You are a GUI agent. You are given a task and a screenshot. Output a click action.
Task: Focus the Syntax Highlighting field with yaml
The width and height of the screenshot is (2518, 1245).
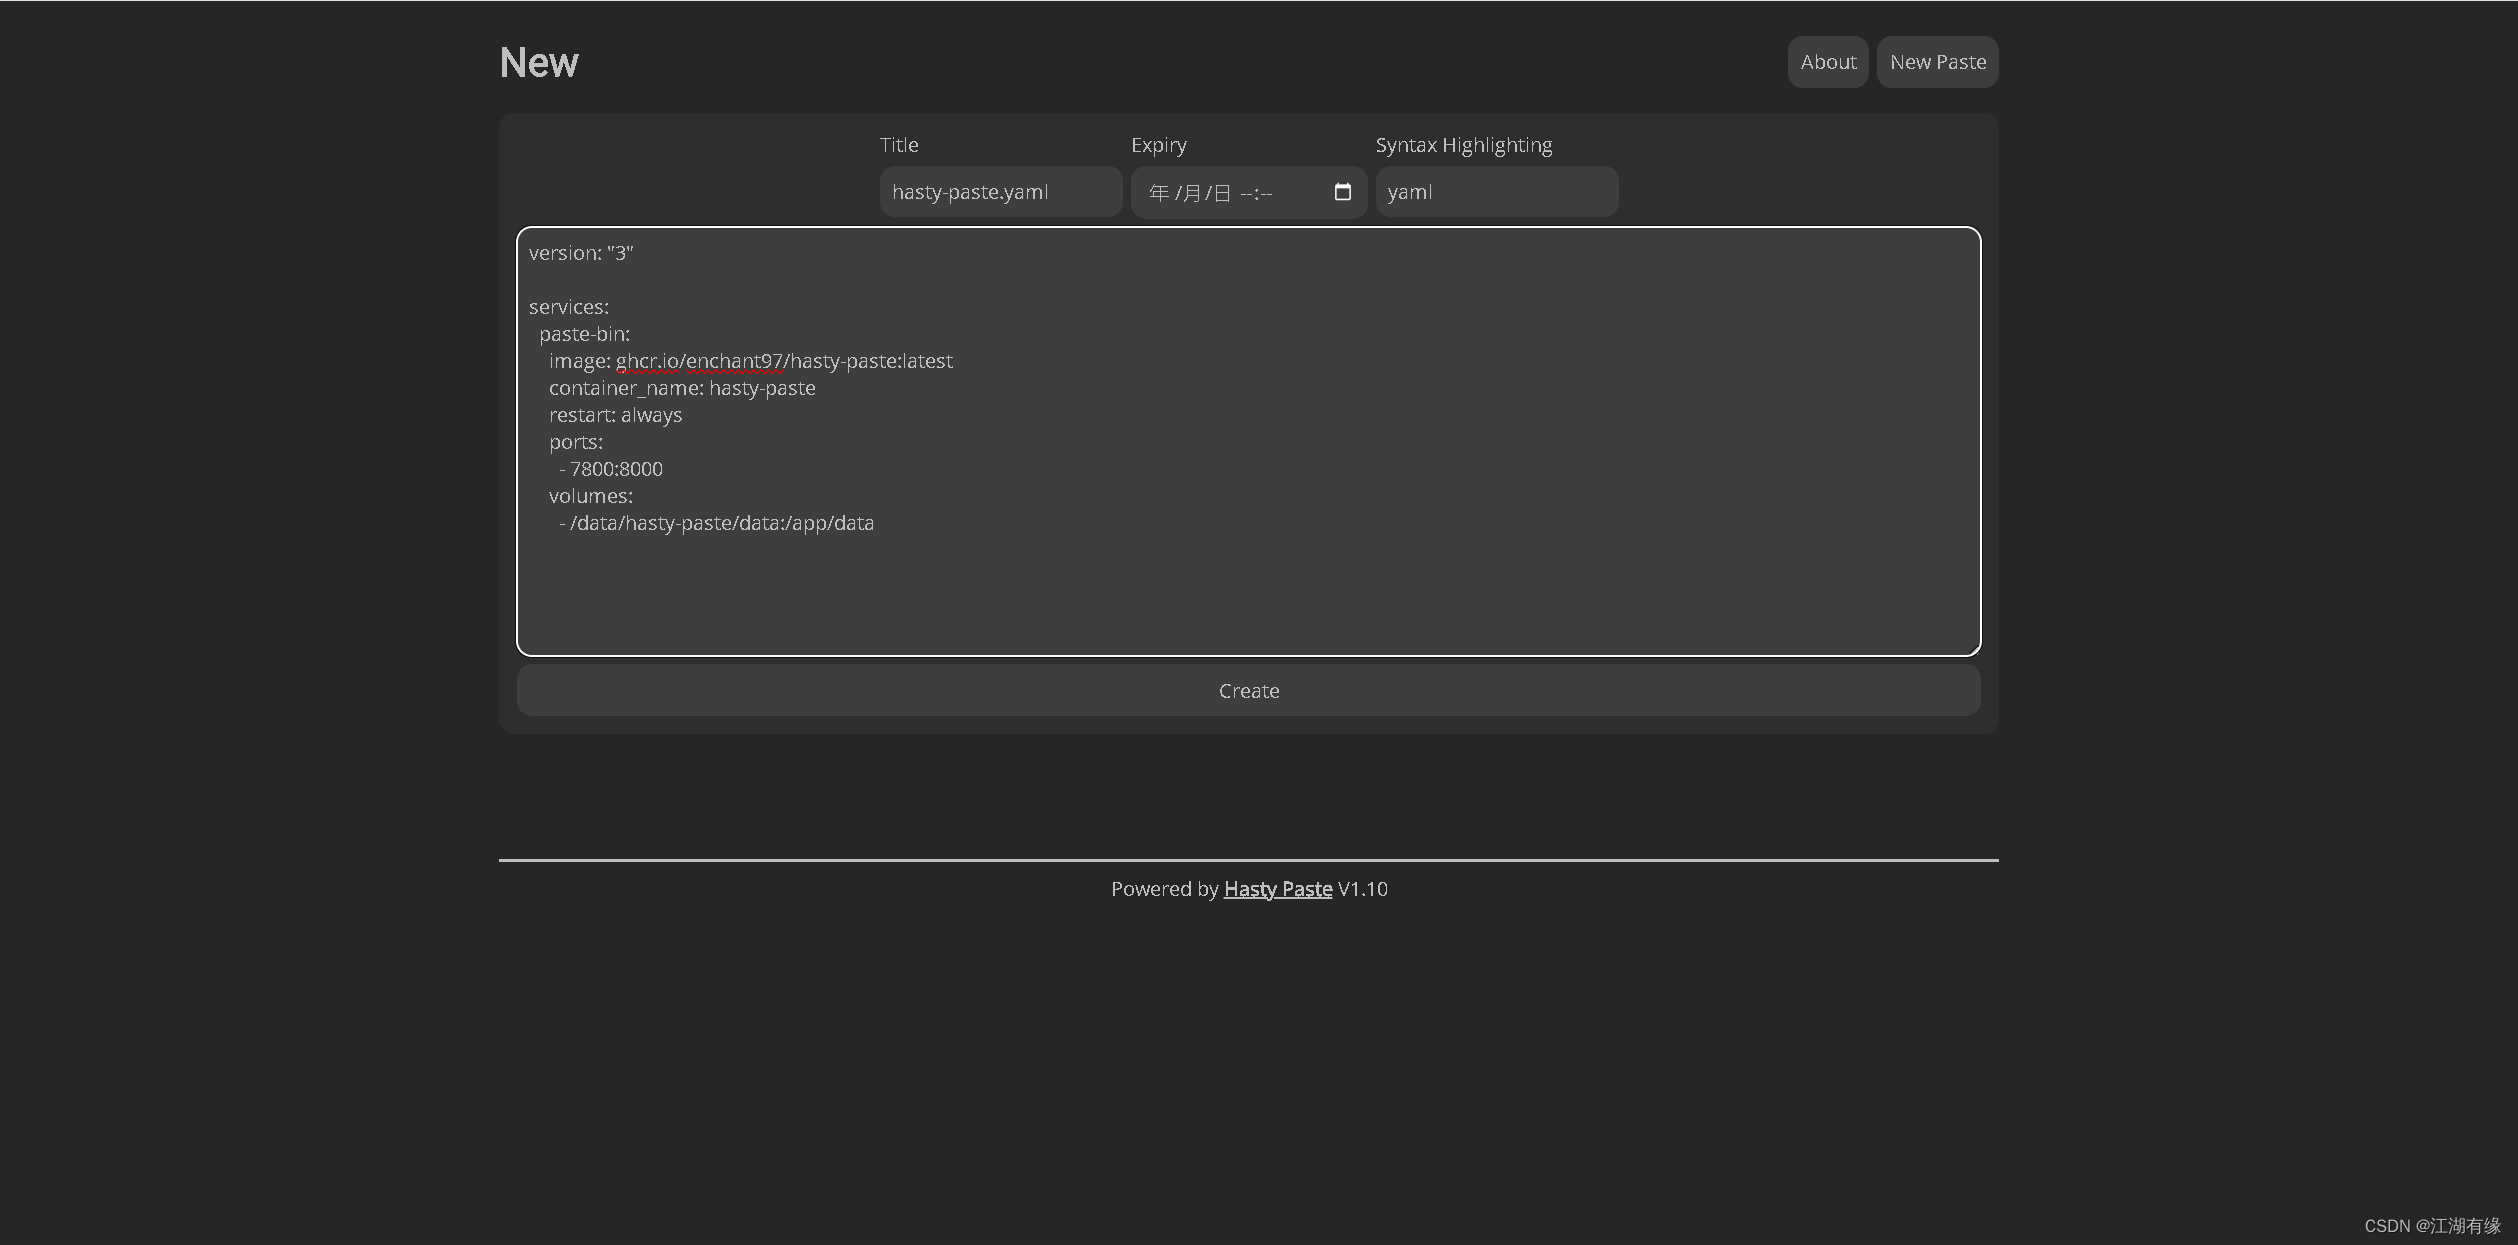(1496, 192)
